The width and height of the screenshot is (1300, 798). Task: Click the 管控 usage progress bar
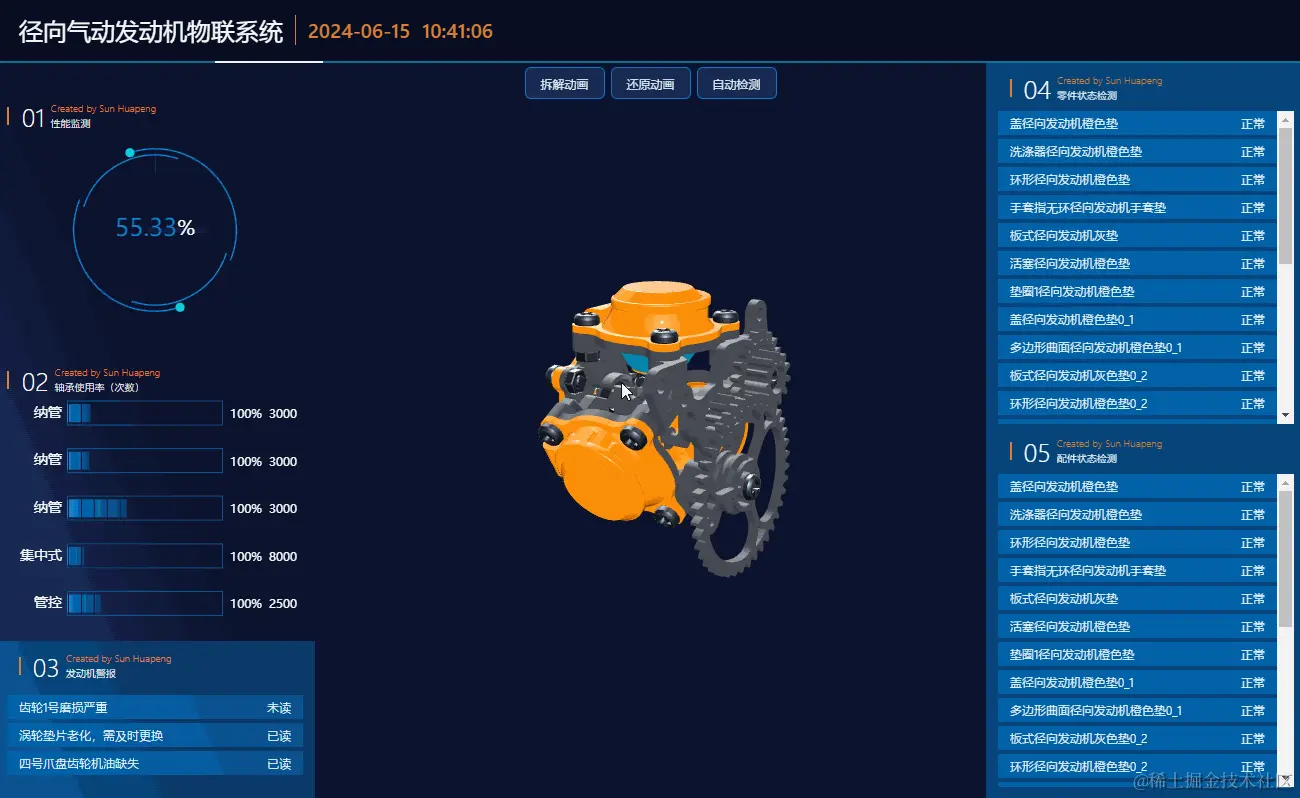(x=145, y=603)
